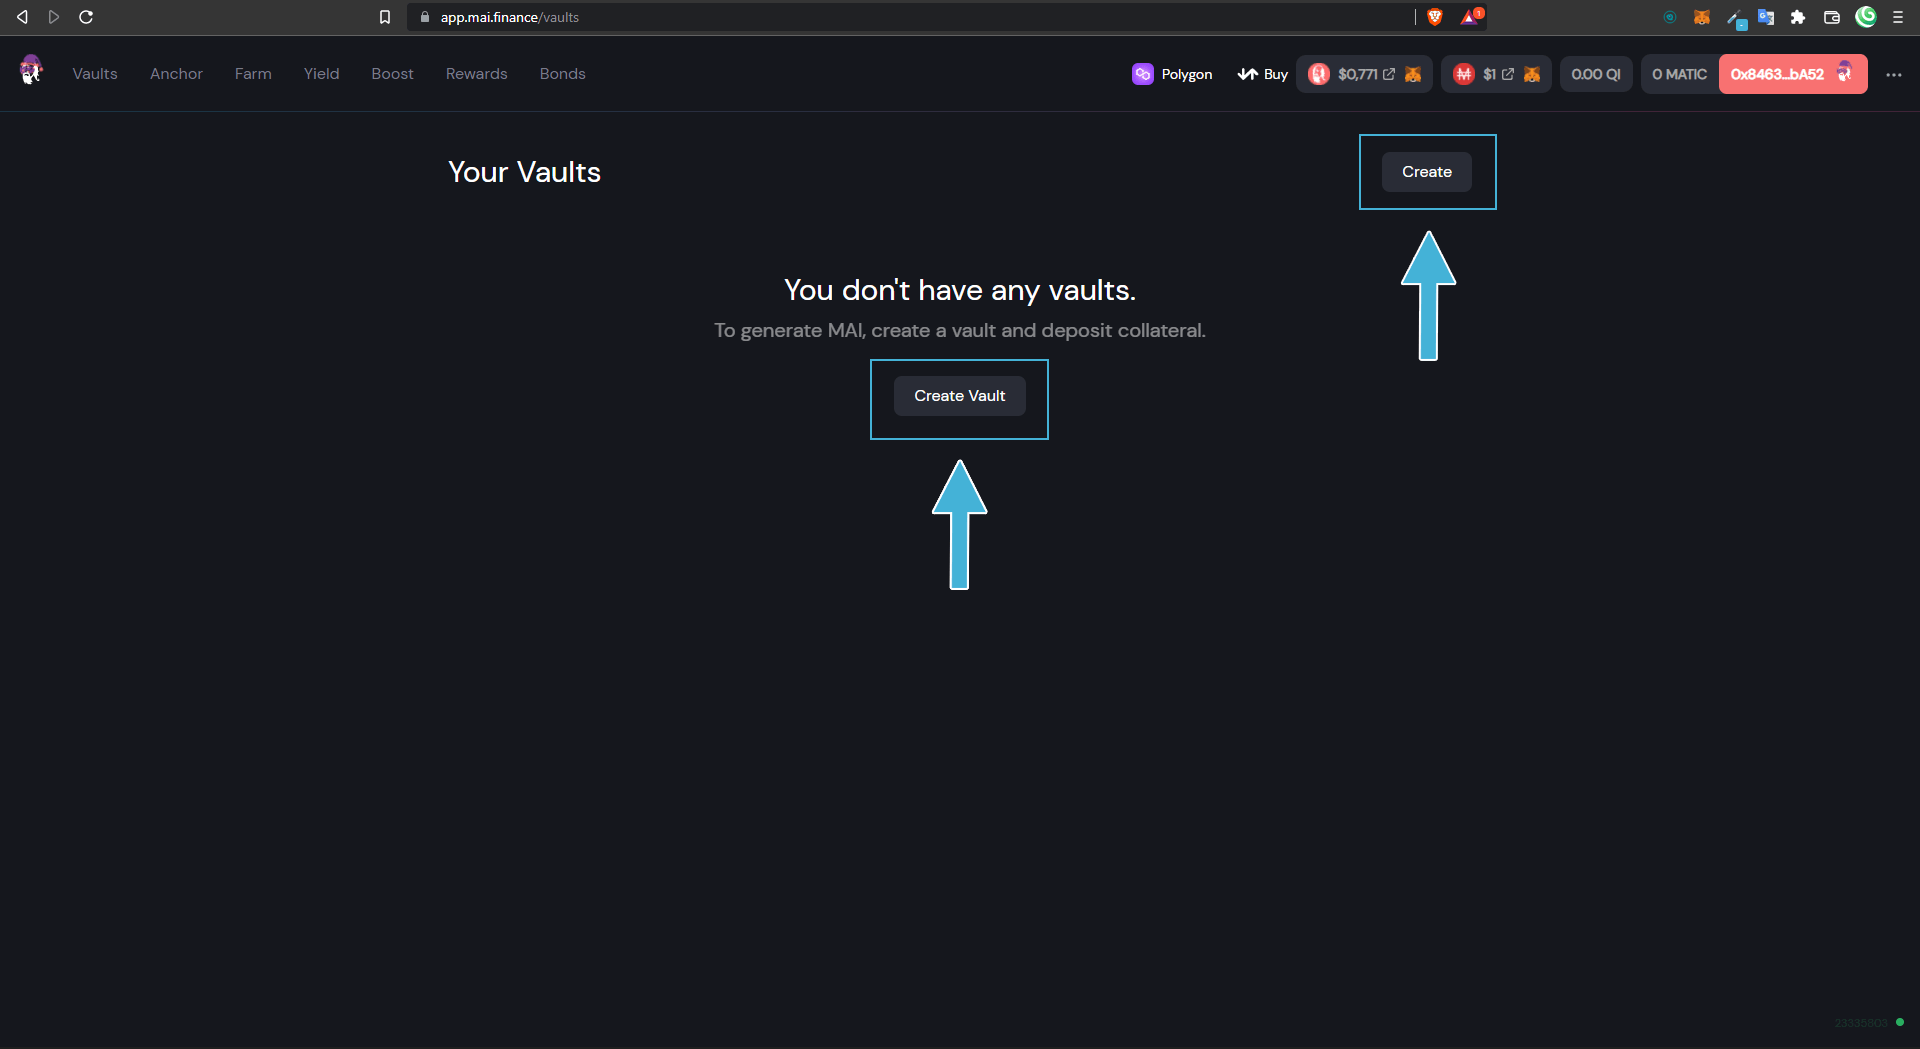
Task: Click the Mai Finance wizard logo
Action: [31, 71]
